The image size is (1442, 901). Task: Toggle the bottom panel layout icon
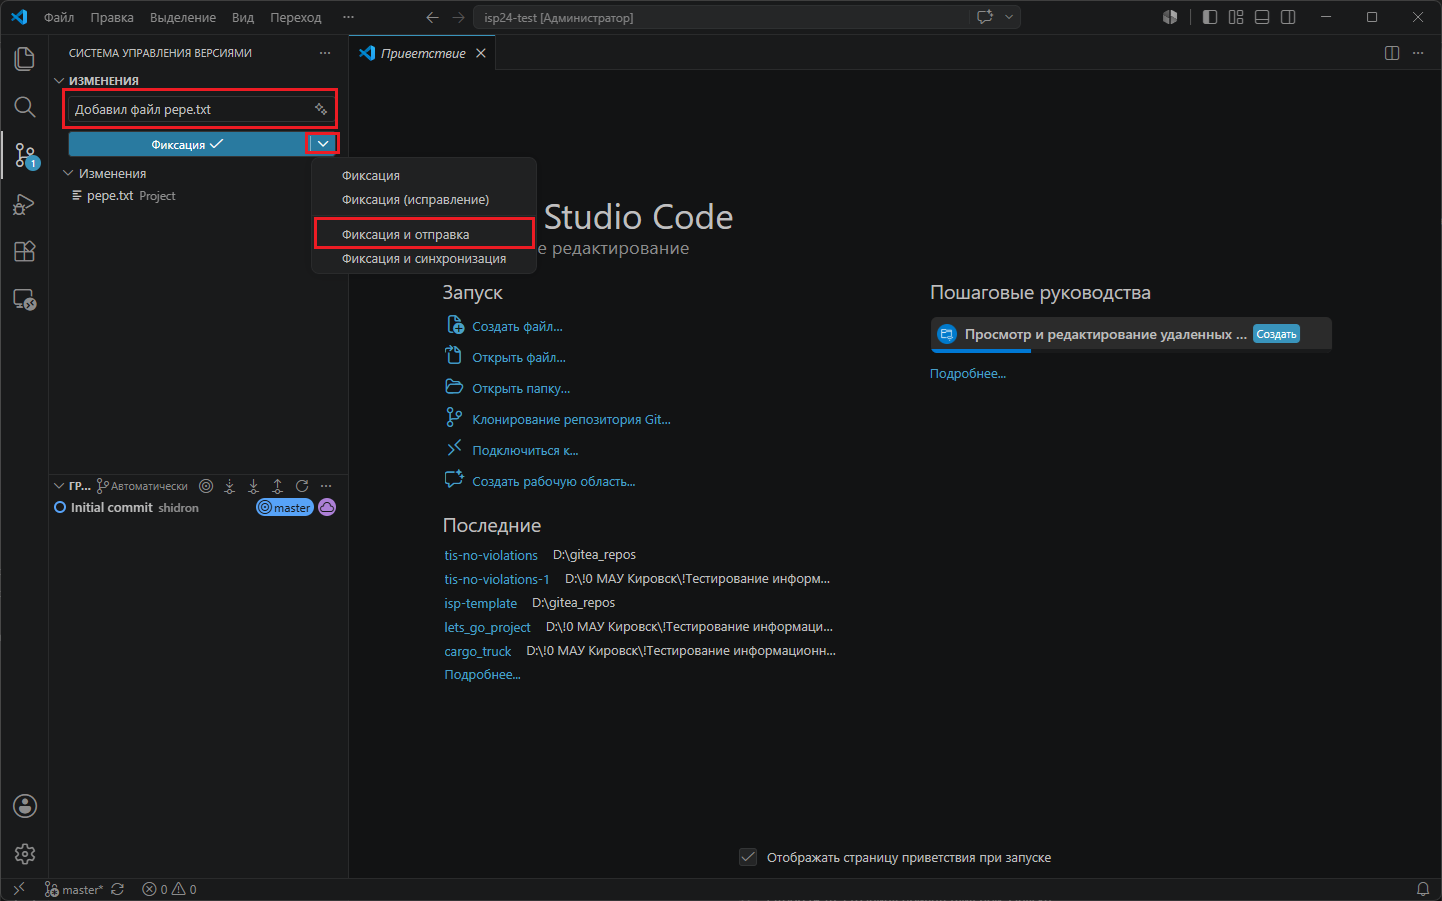1262,17
